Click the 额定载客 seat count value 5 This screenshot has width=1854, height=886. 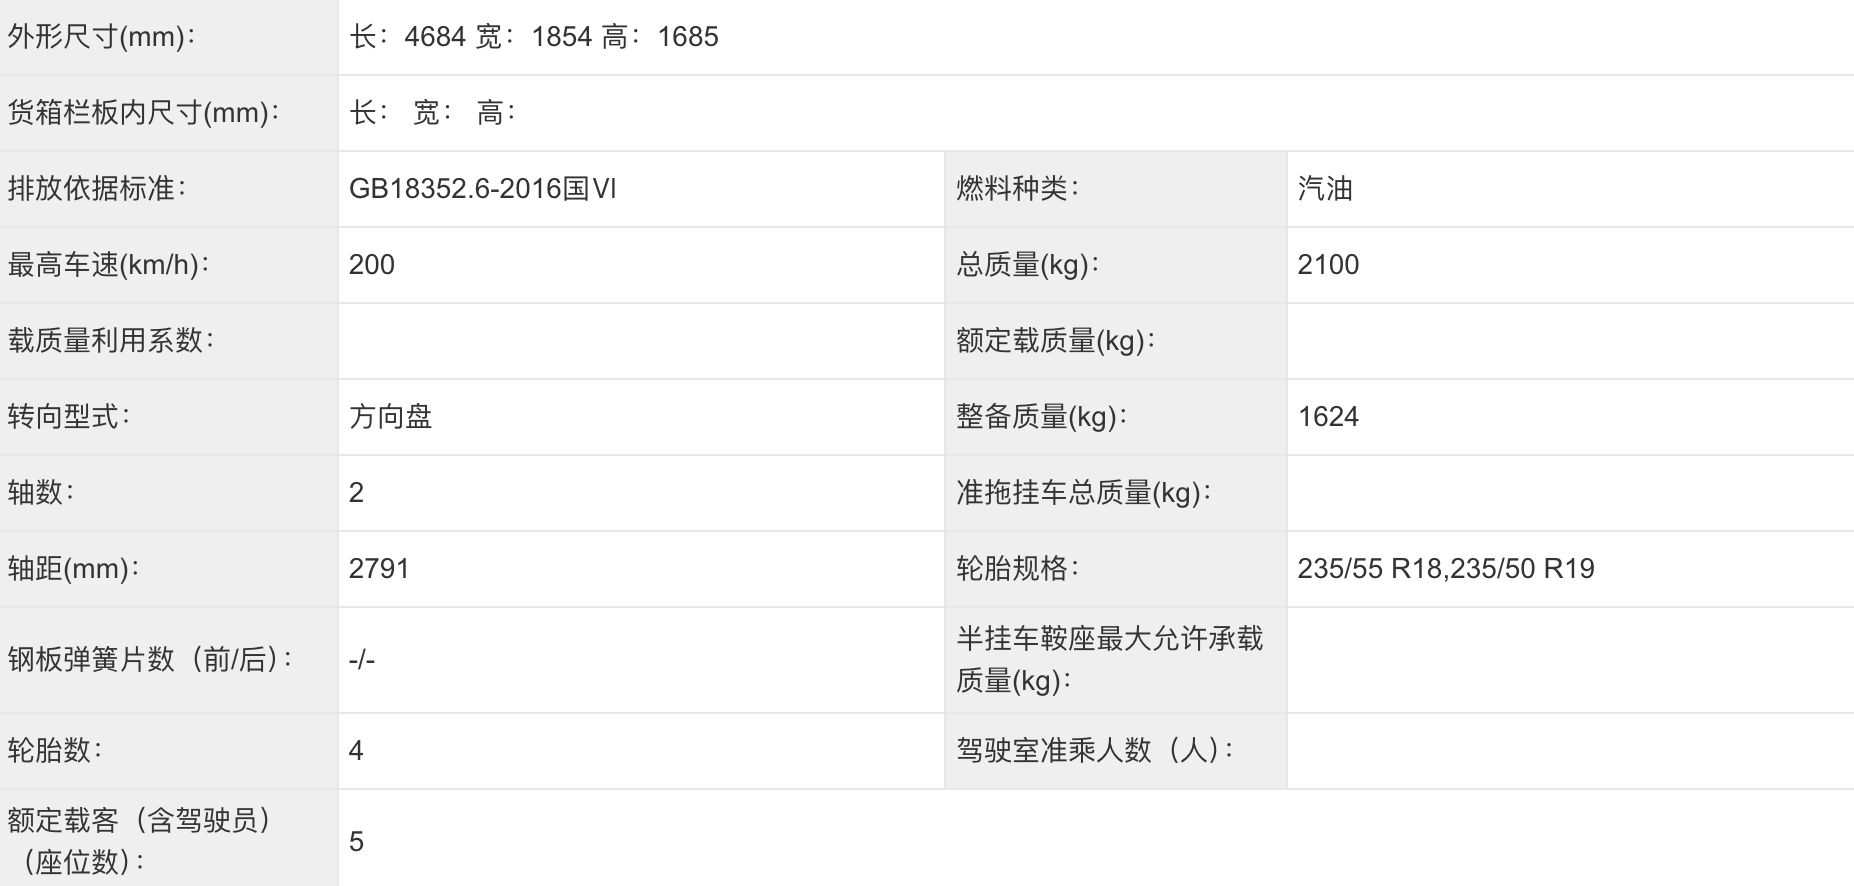tap(357, 842)
